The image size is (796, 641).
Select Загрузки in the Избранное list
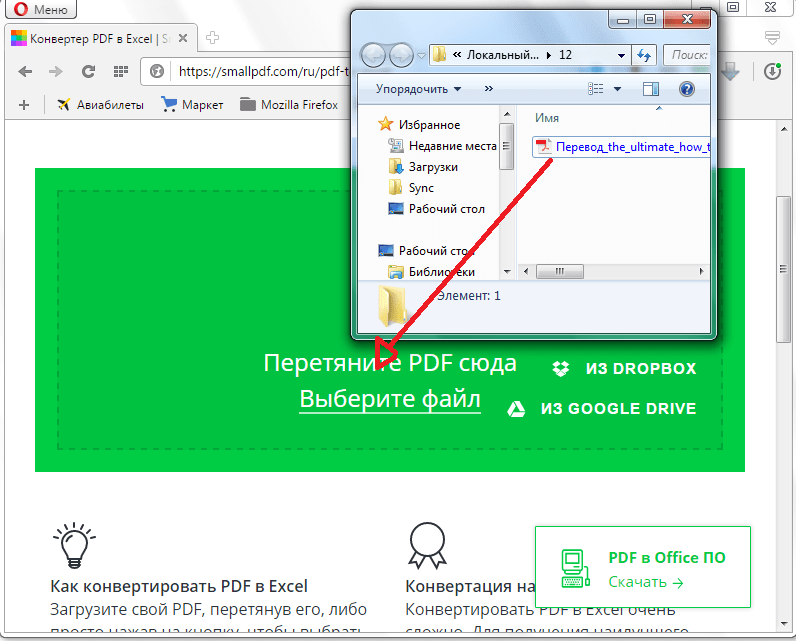432,167
